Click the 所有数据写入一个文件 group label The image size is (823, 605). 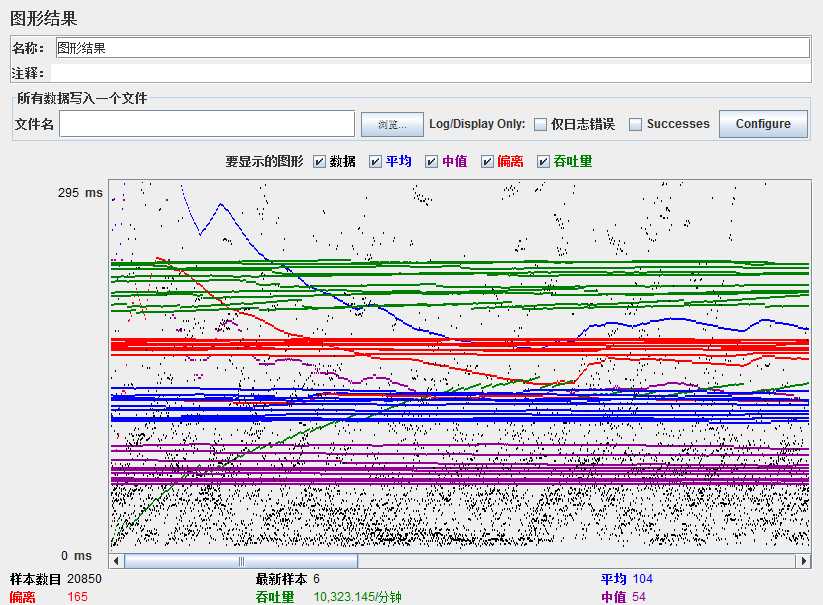click(x=82, y=98)
